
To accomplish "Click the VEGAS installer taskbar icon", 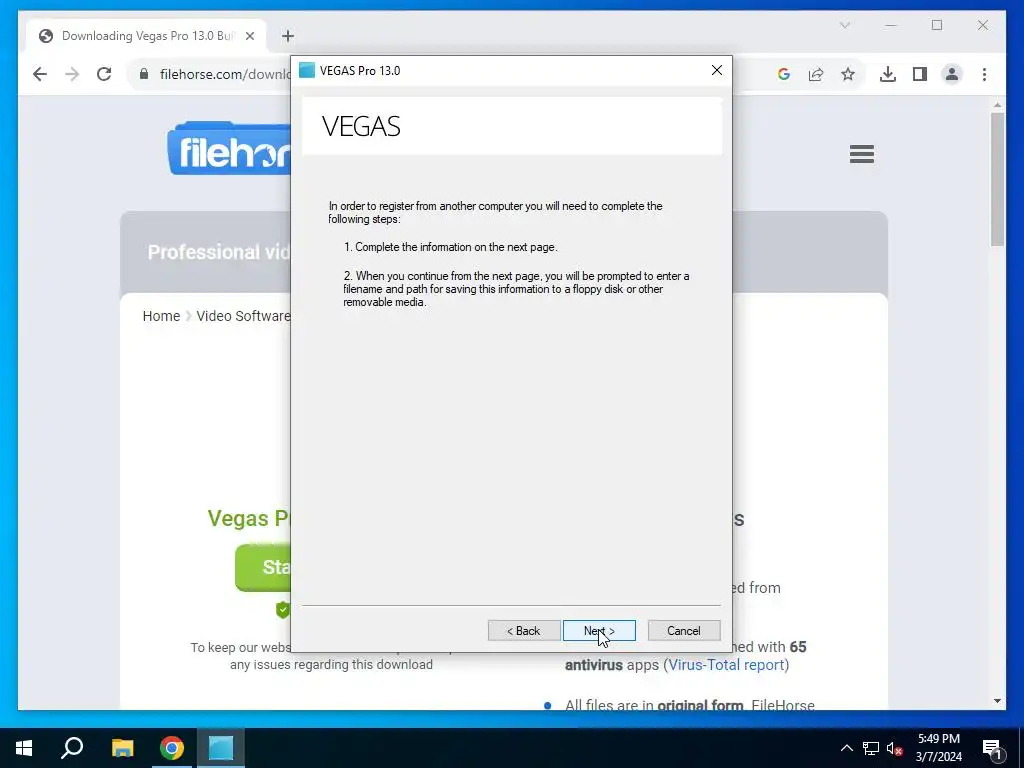I will tap(221, 748).
